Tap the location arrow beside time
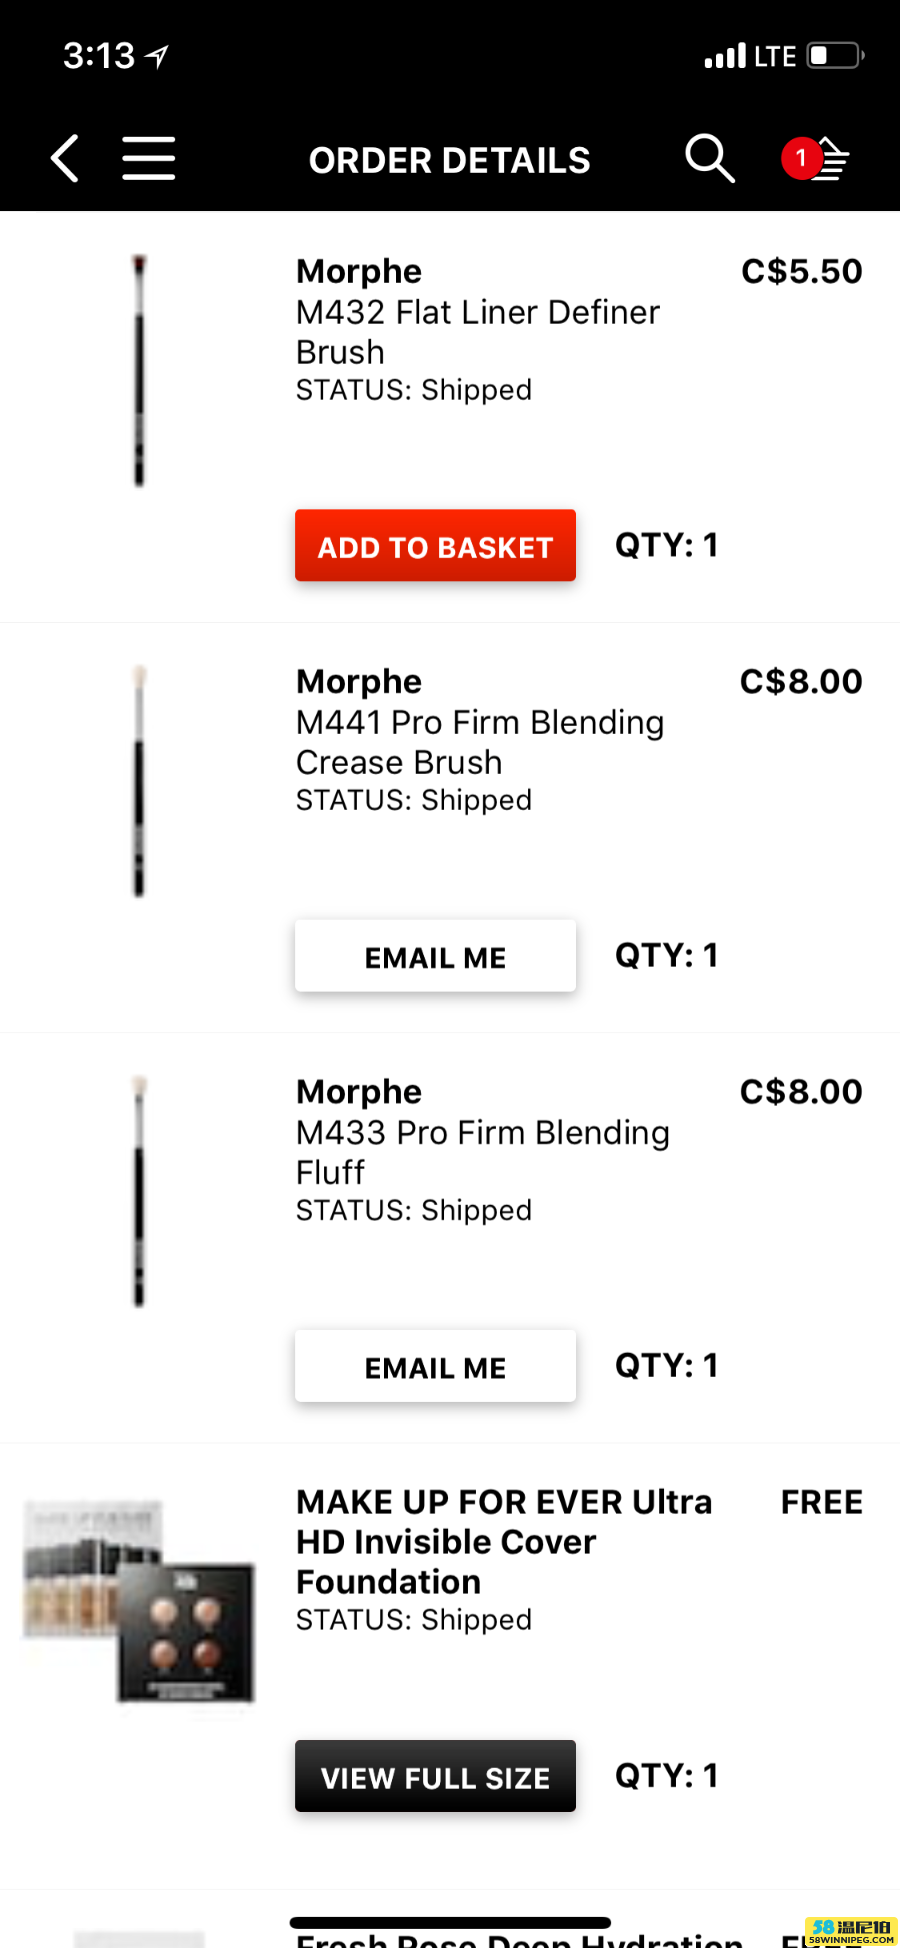 pos(157,56)
